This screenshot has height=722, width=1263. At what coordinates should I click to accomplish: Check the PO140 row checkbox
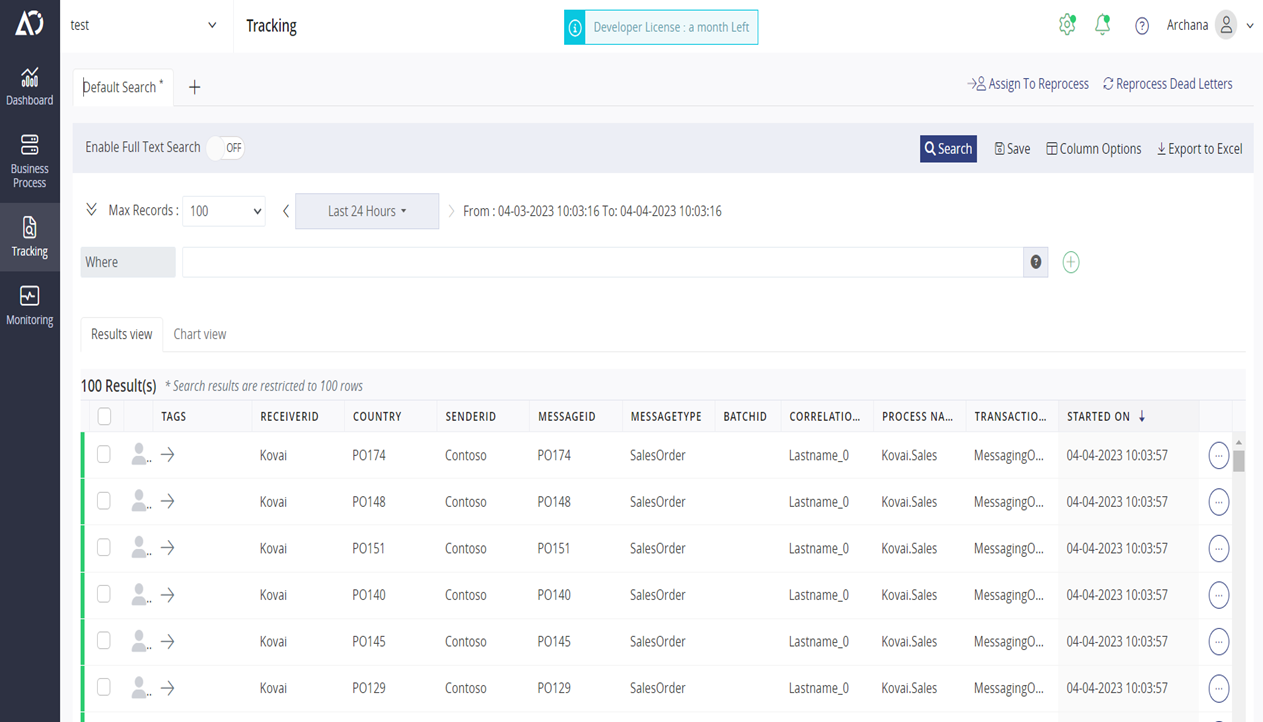click(x=104, y=594)
